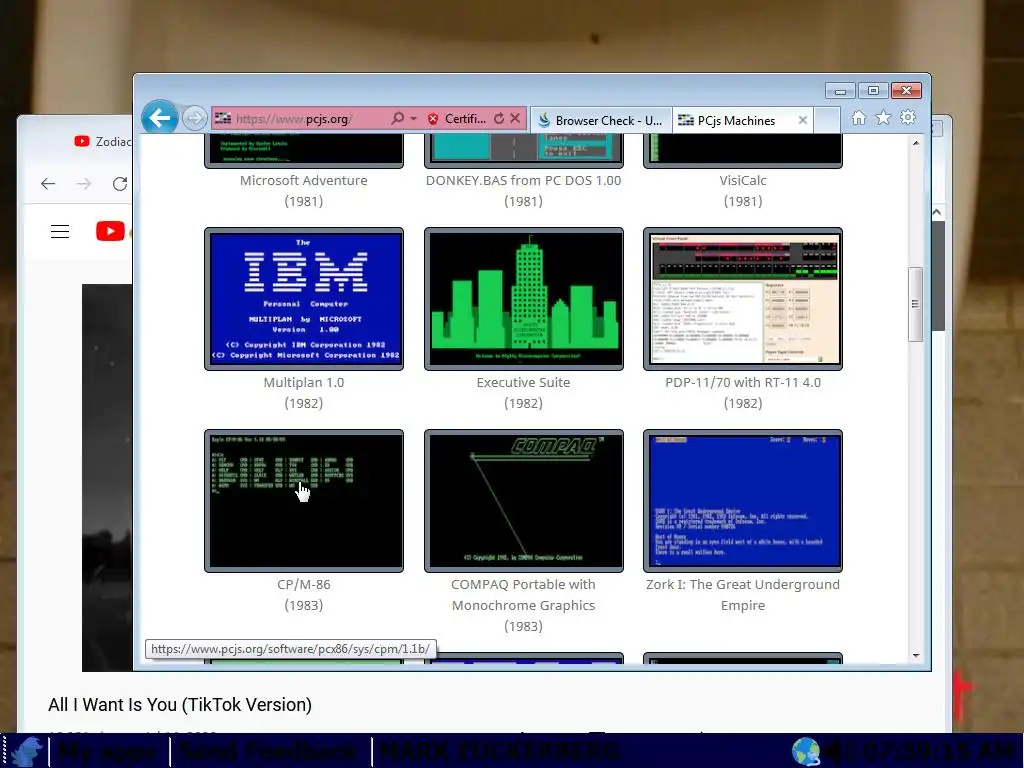Viewport: 1024px width, 768px height.
Task: Go to the Internet Explorer home page
Action: click(859, 118)
